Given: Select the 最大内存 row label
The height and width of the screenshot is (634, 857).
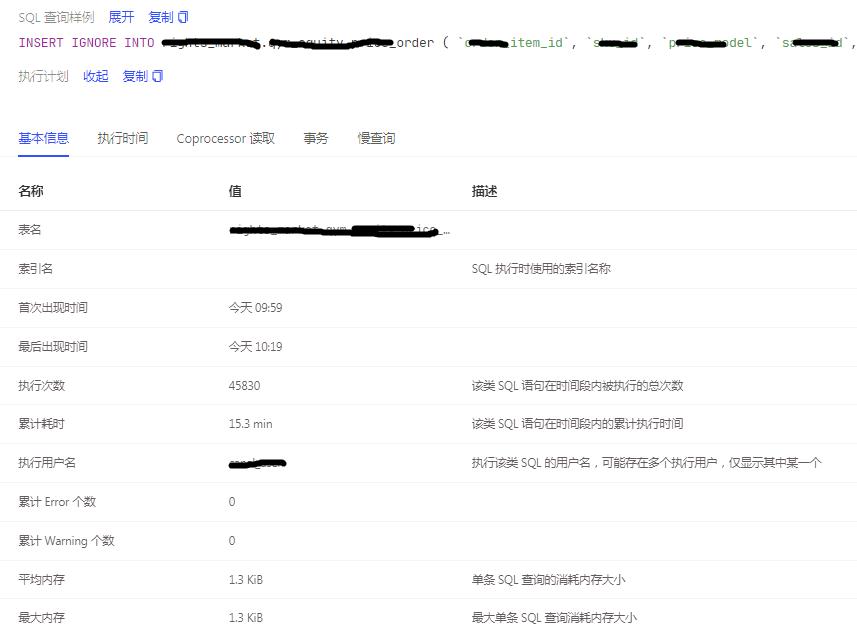Looking at the screenshot, I should 42,618.
